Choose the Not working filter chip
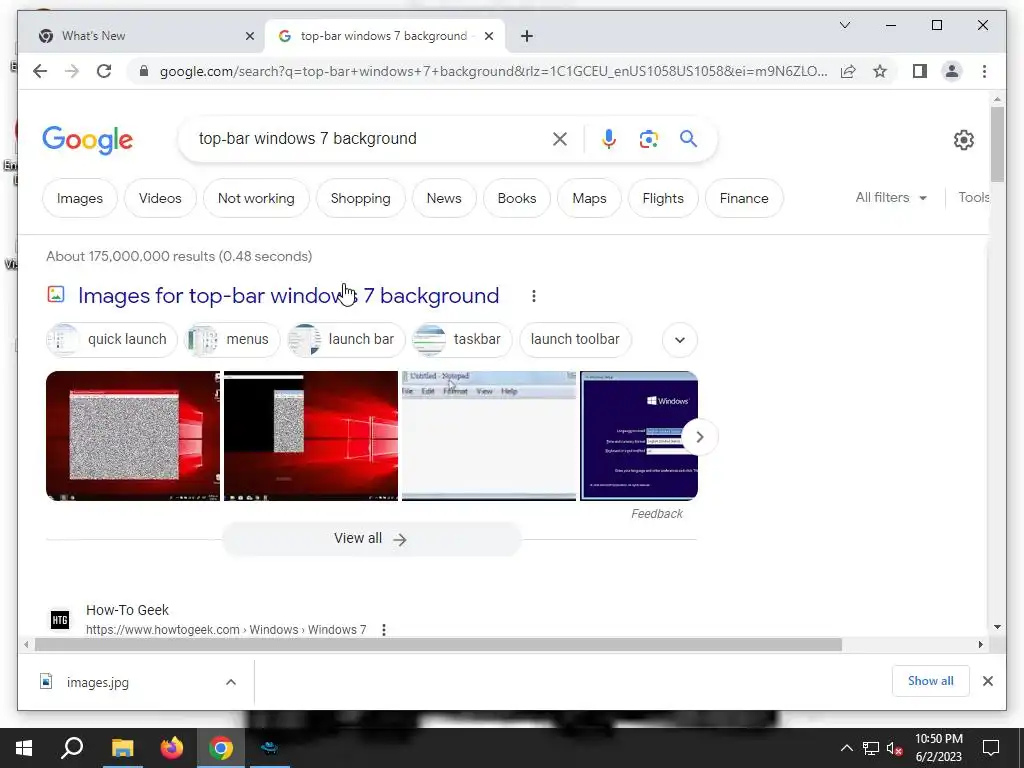Viewport: 1024px width, 768px height. coord(256,198)
